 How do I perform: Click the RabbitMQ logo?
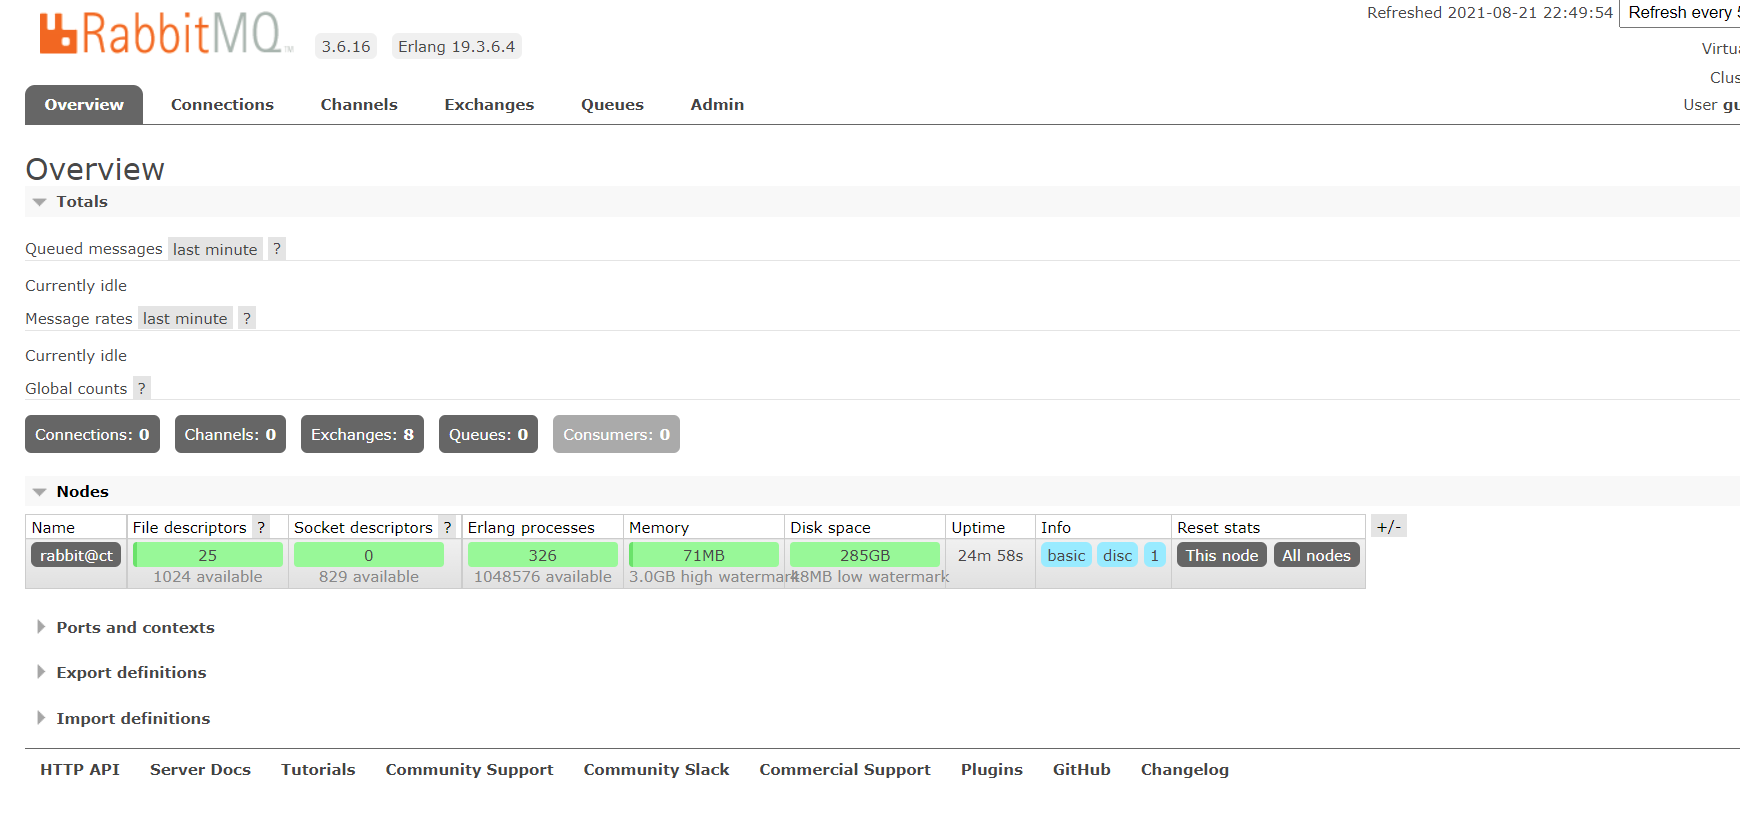pyautogui.click(x=166, y=33)
